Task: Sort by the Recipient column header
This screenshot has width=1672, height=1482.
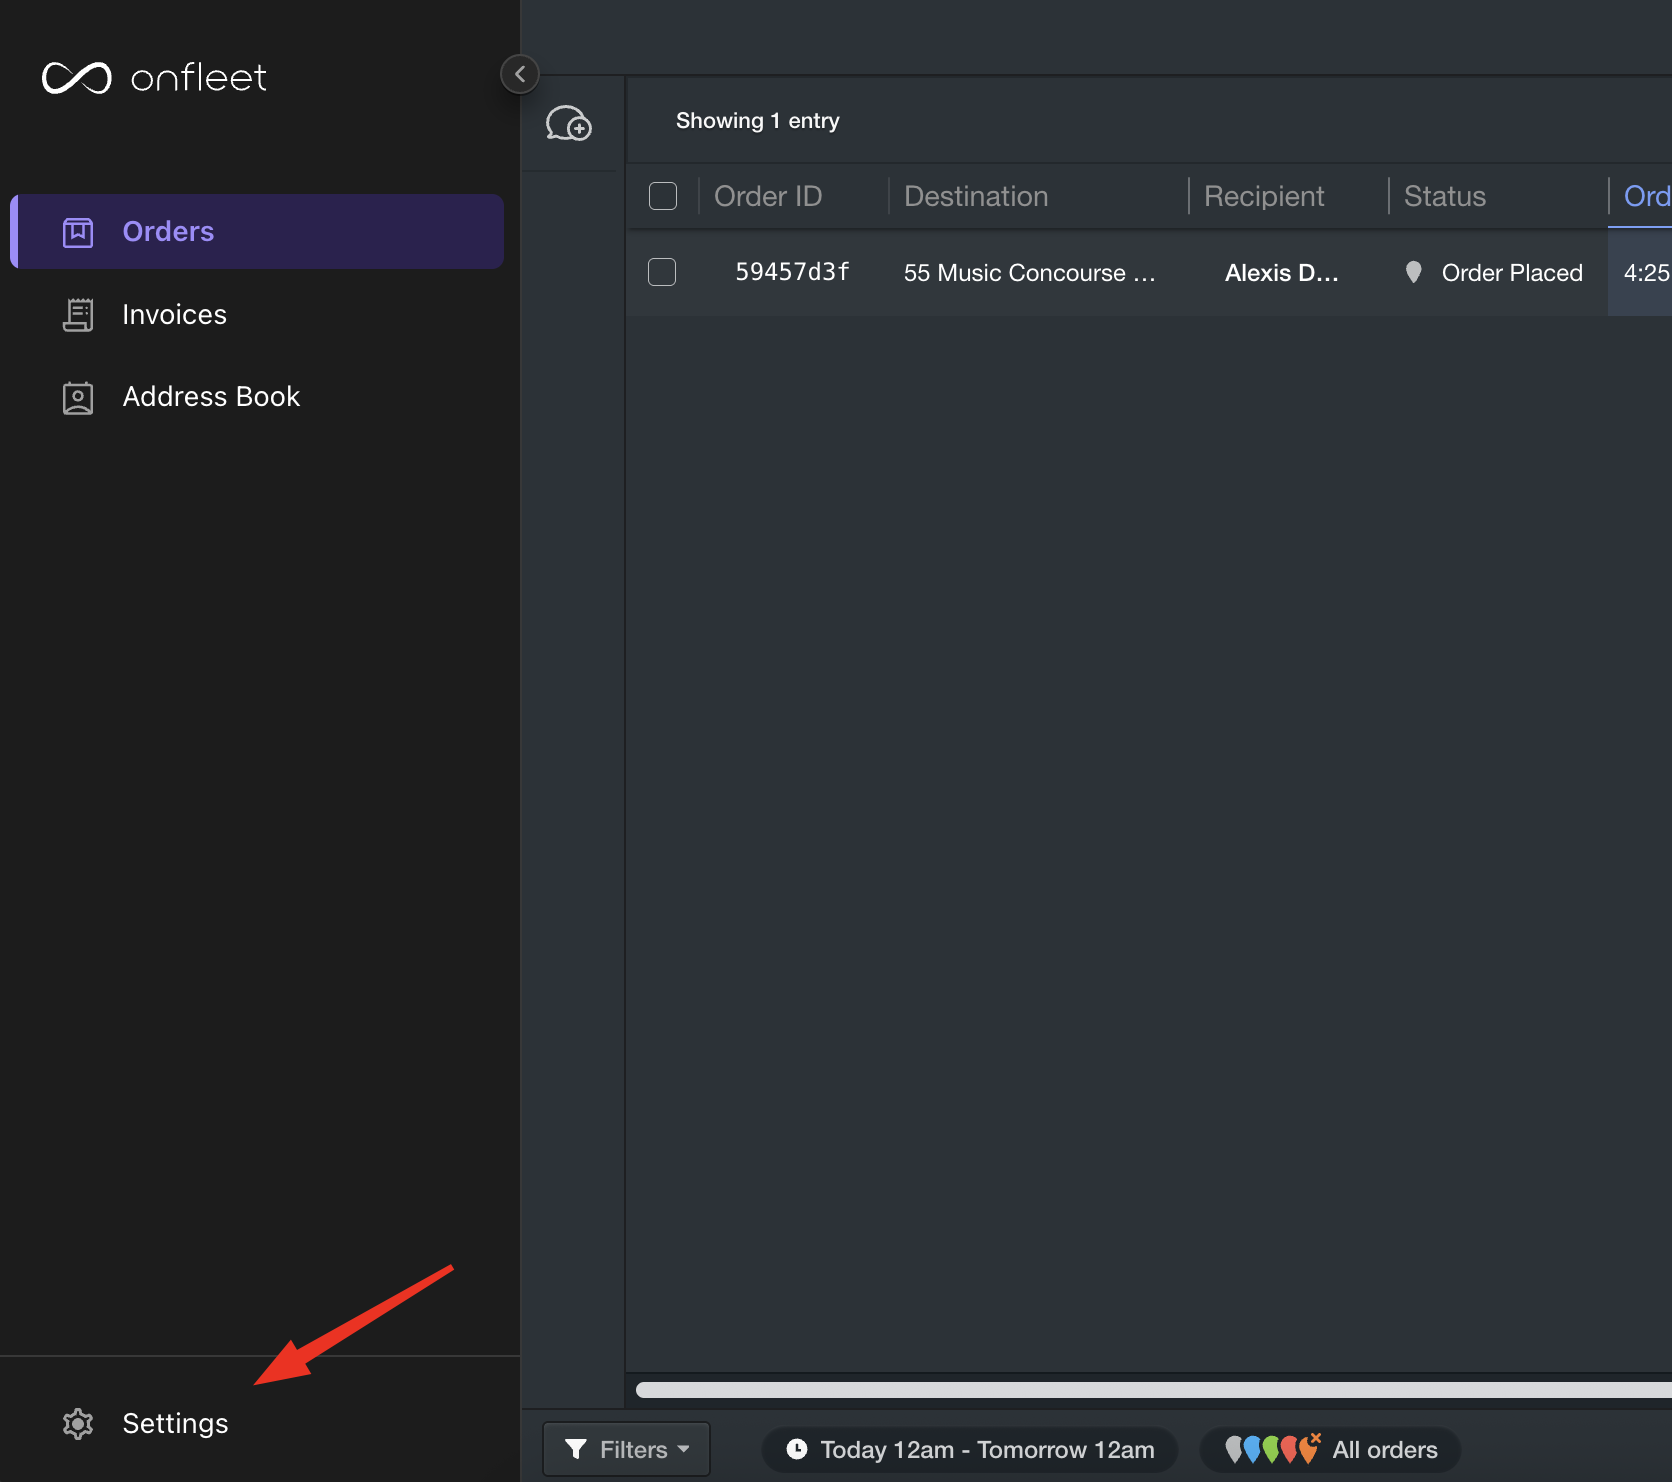Action: [x=1264, y=196]
